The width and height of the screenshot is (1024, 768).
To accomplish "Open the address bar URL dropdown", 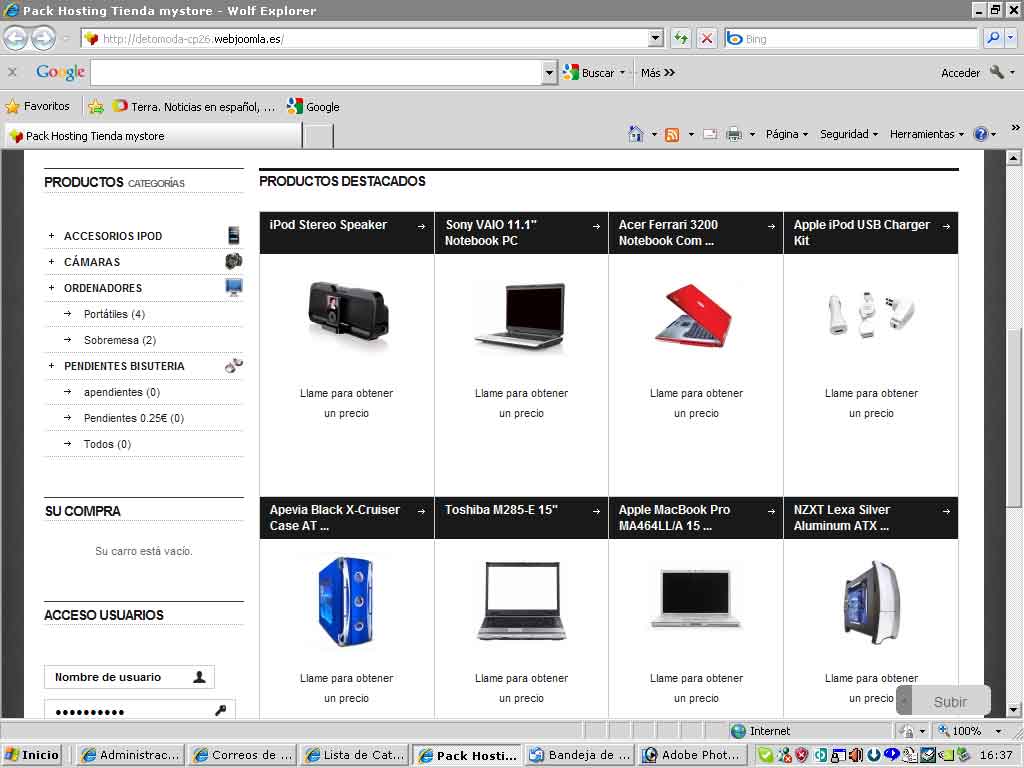I will click(656, 39).
